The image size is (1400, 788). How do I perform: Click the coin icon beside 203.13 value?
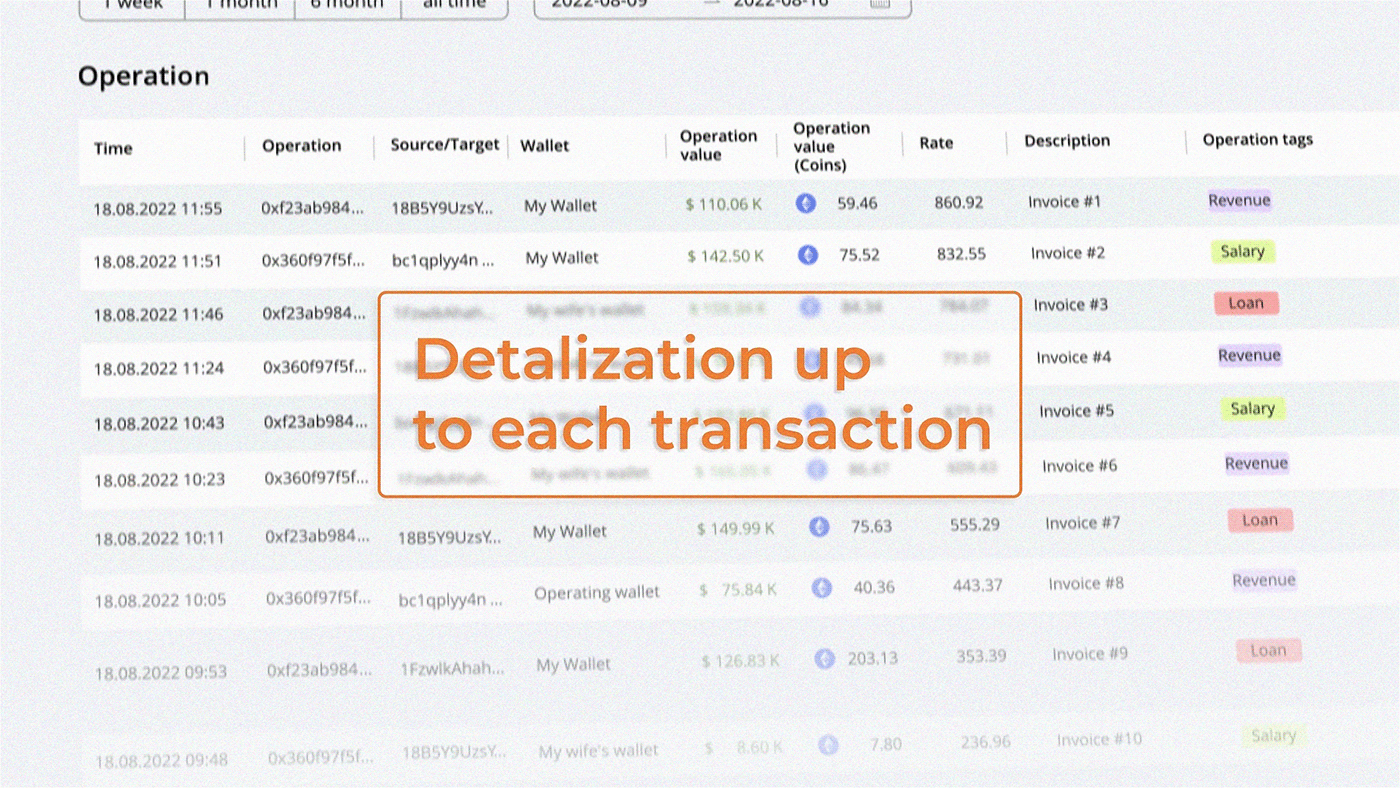[x=824, y=658]
